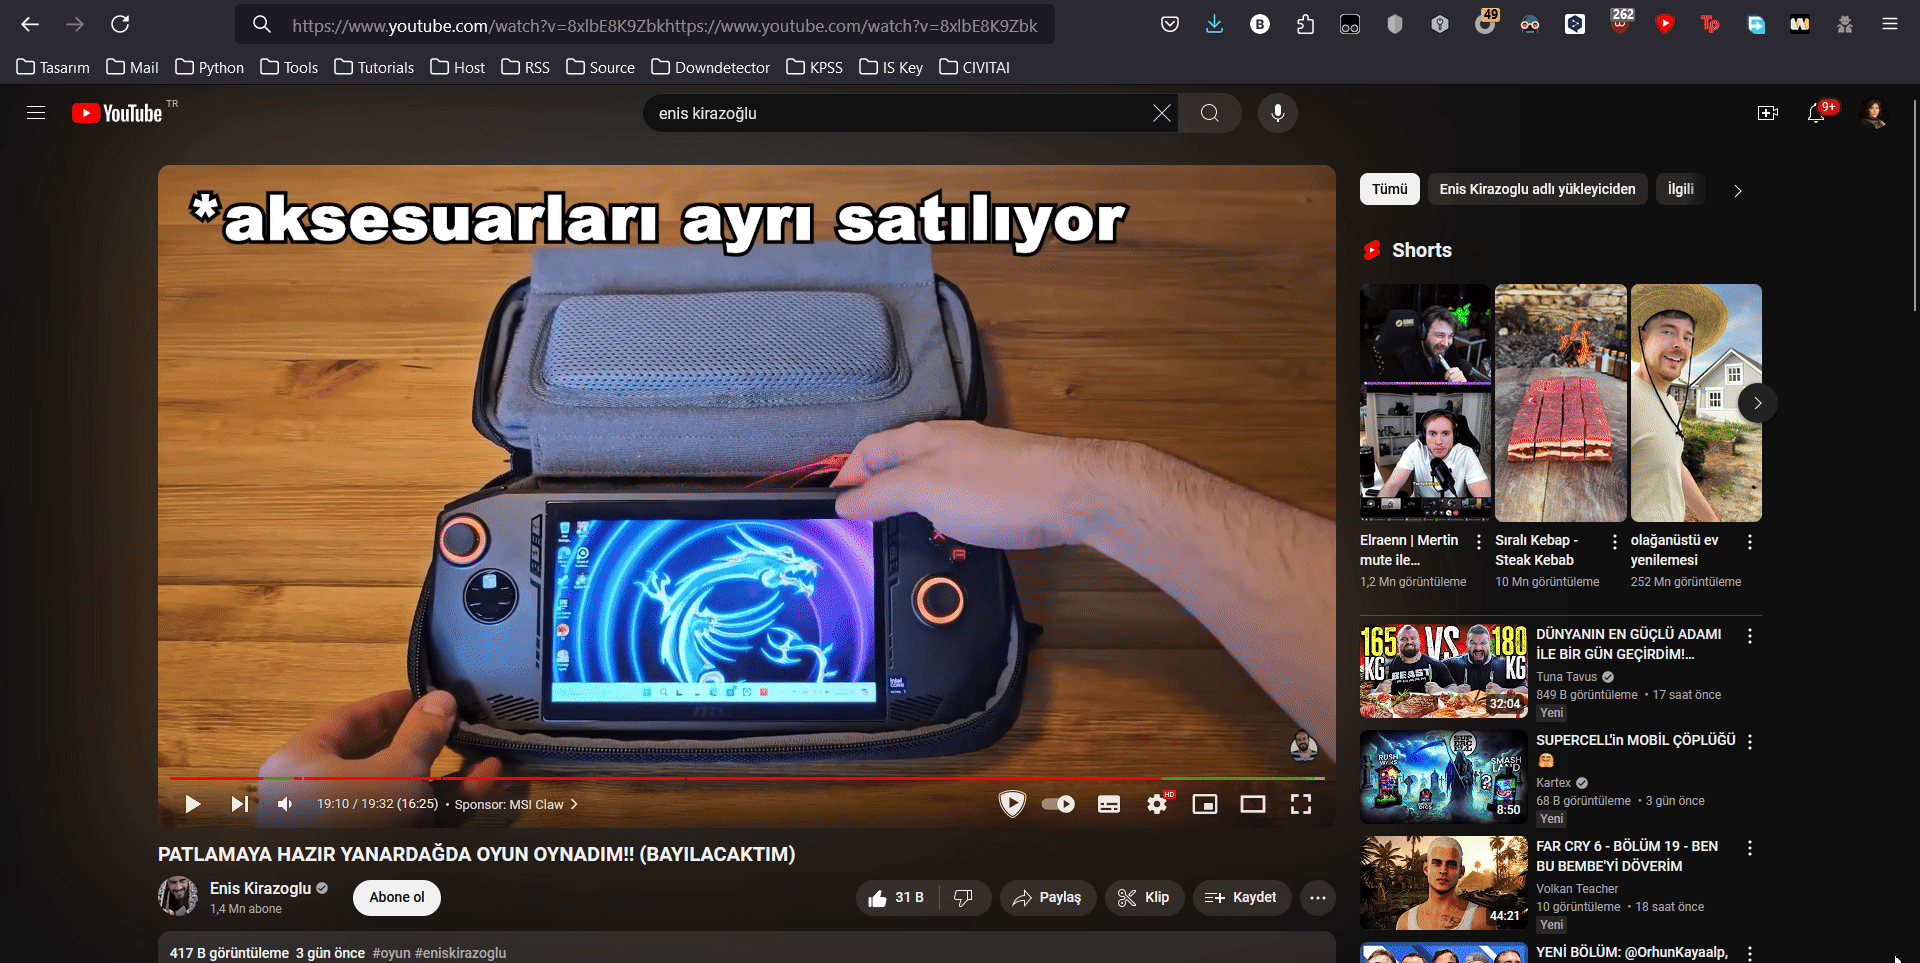This screenshot has height=963, width=1920.
Task: Select the Tümü filter chip
Action: pyautogui.click(x=1389, y=189)
